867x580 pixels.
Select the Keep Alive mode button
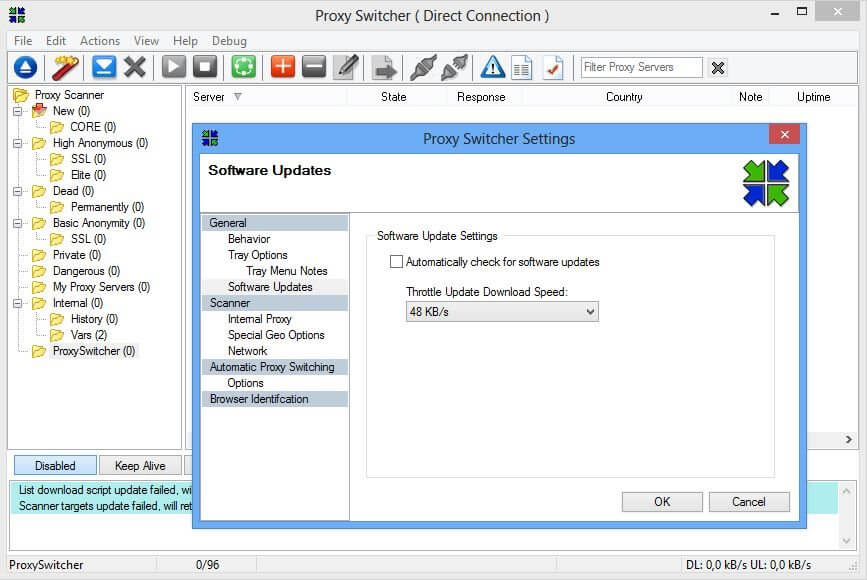140,466
